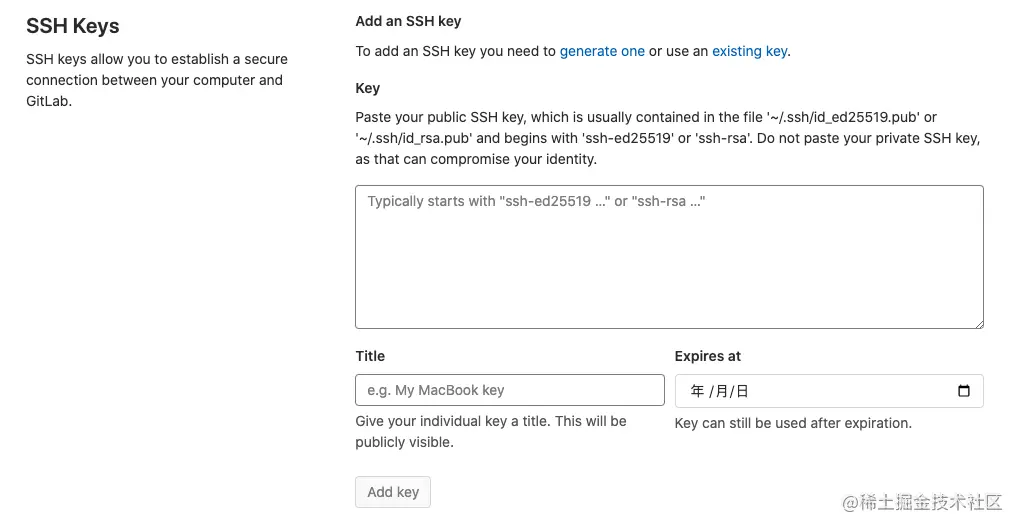Click the Add key button
Viewport: 1020px width, 530px height.
pos(393,492)
